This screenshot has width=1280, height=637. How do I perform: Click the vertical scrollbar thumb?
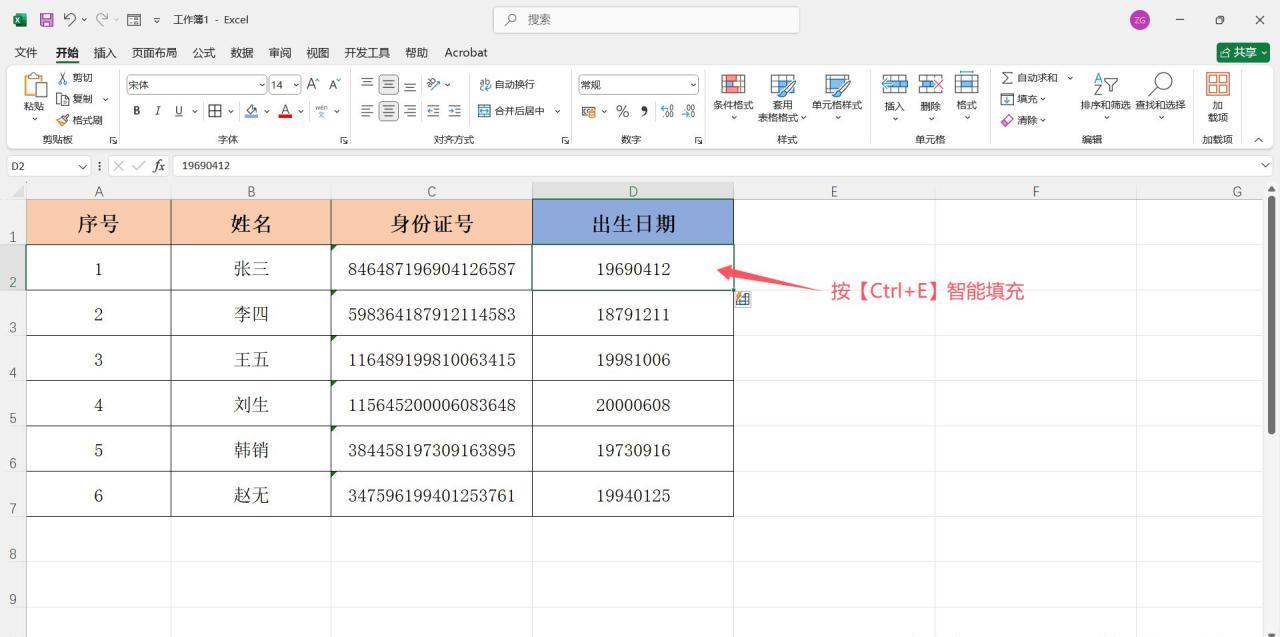click(x=1272, y=315)
